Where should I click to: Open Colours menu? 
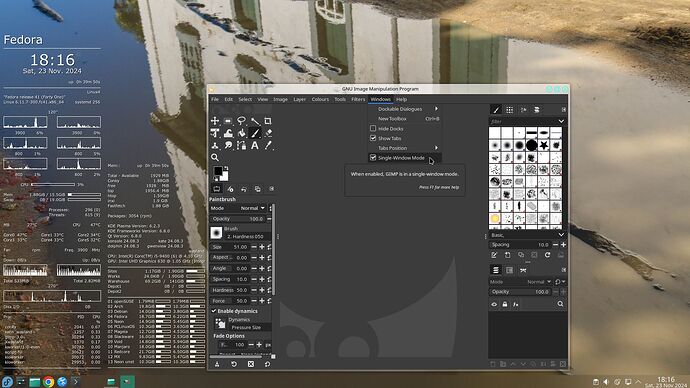click(x=320, y=99)
